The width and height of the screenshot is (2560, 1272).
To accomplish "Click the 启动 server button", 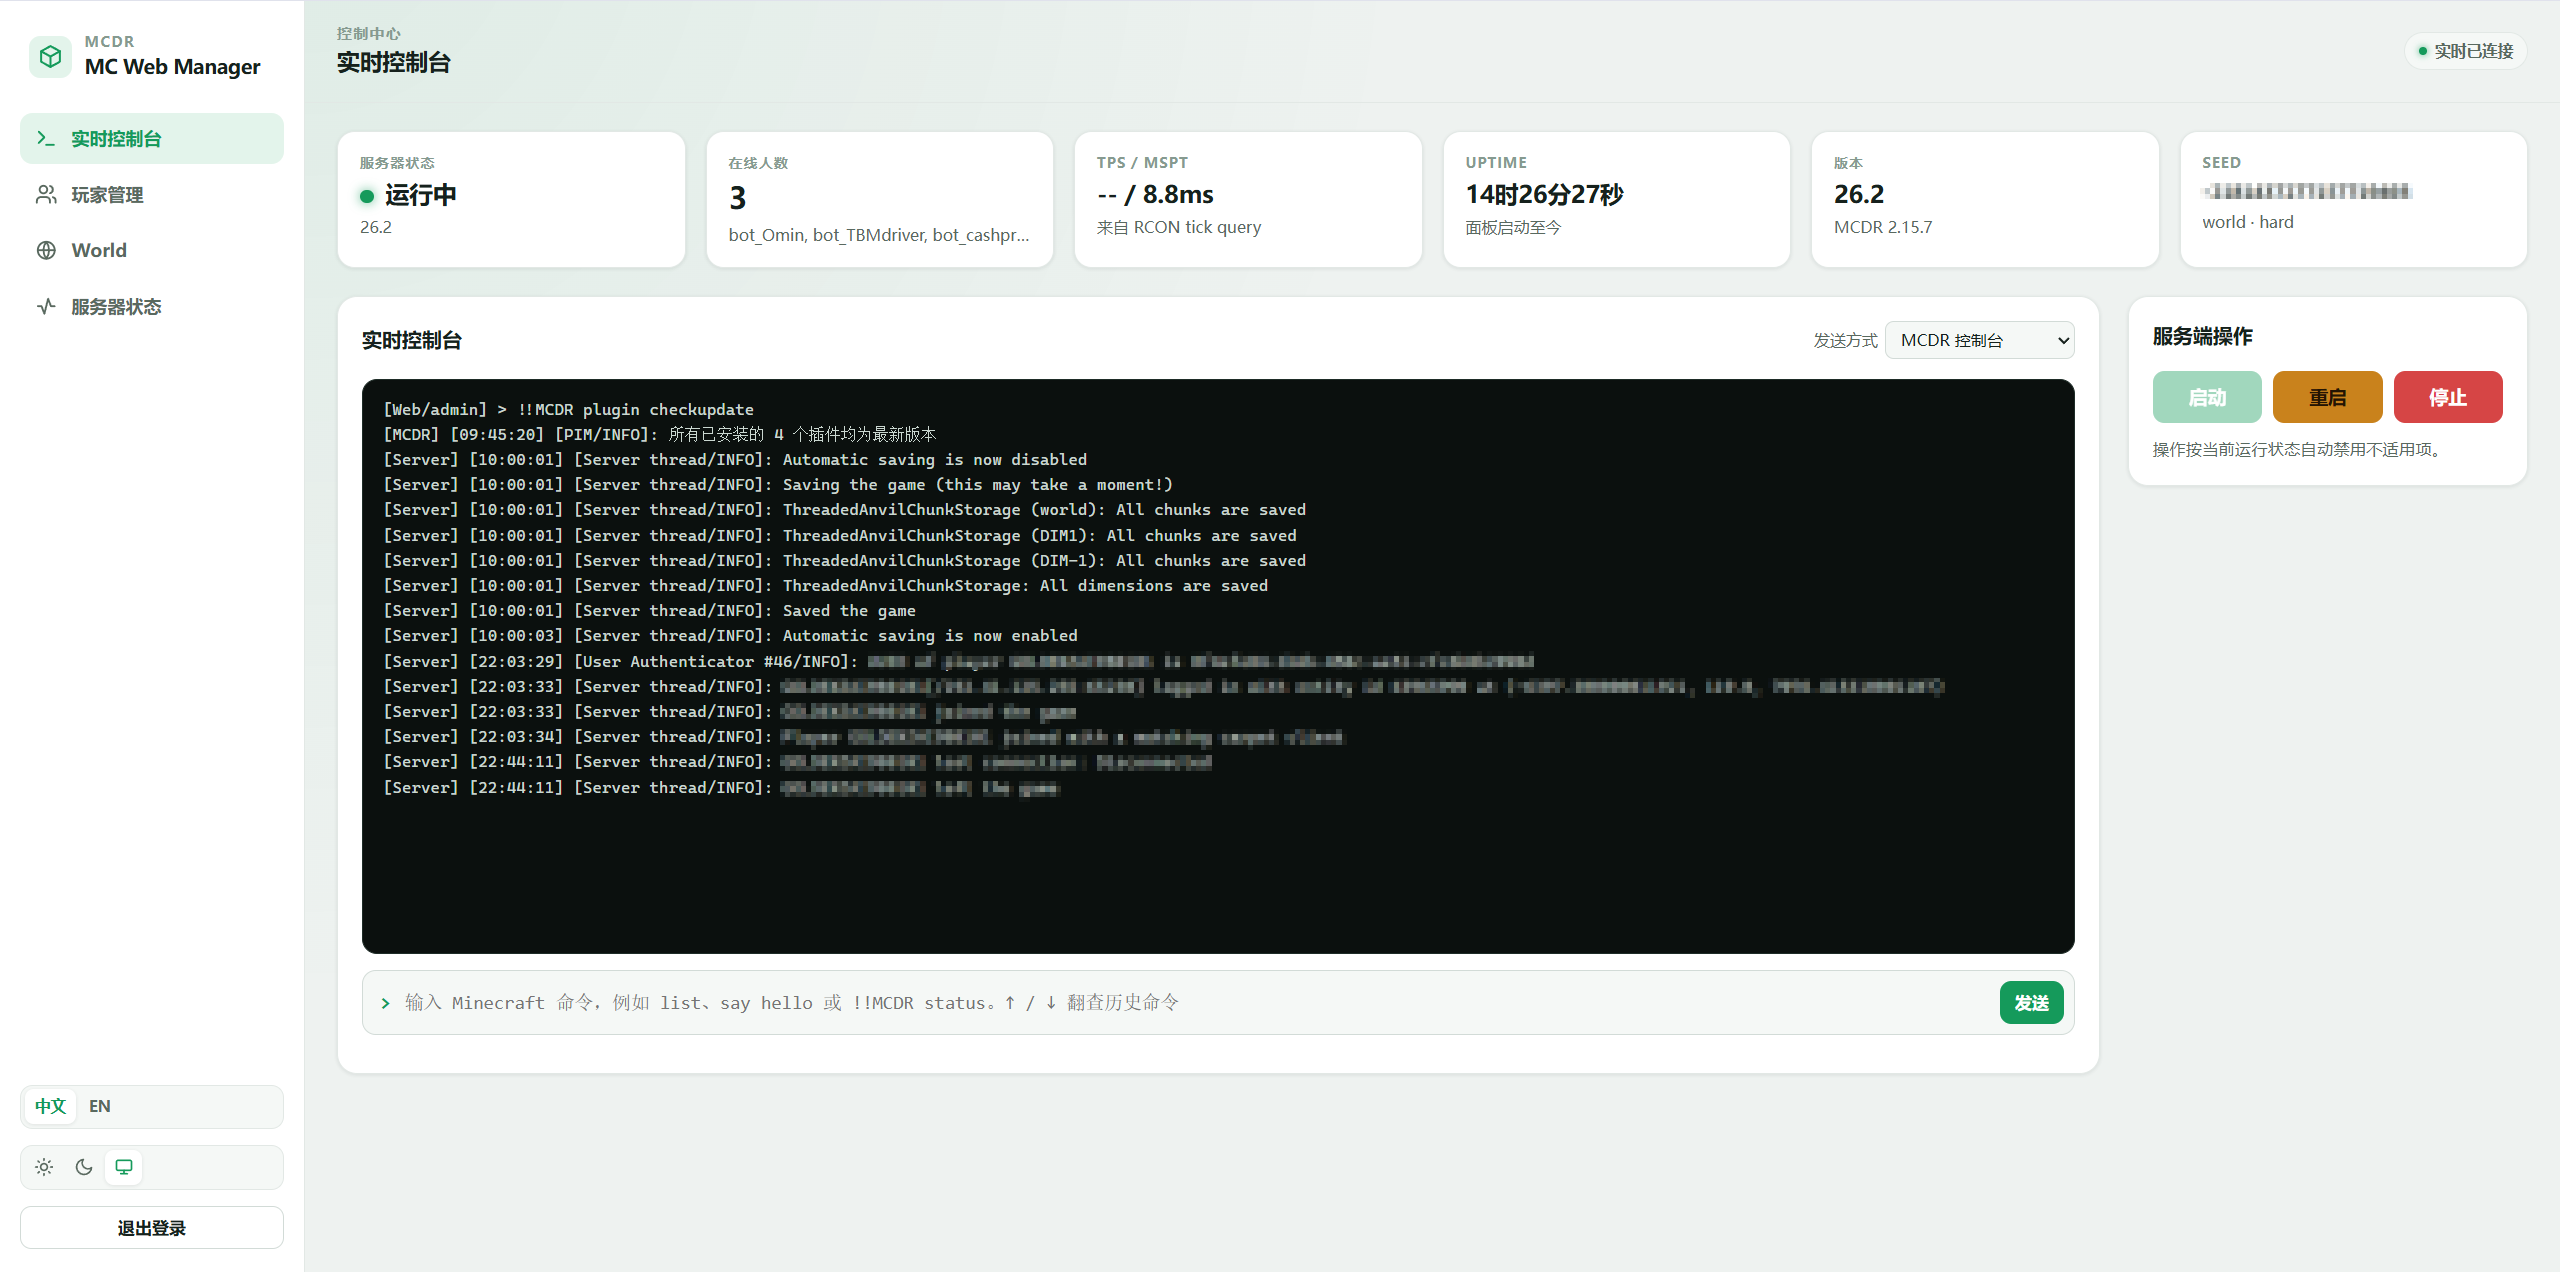I will [2207, 397].
